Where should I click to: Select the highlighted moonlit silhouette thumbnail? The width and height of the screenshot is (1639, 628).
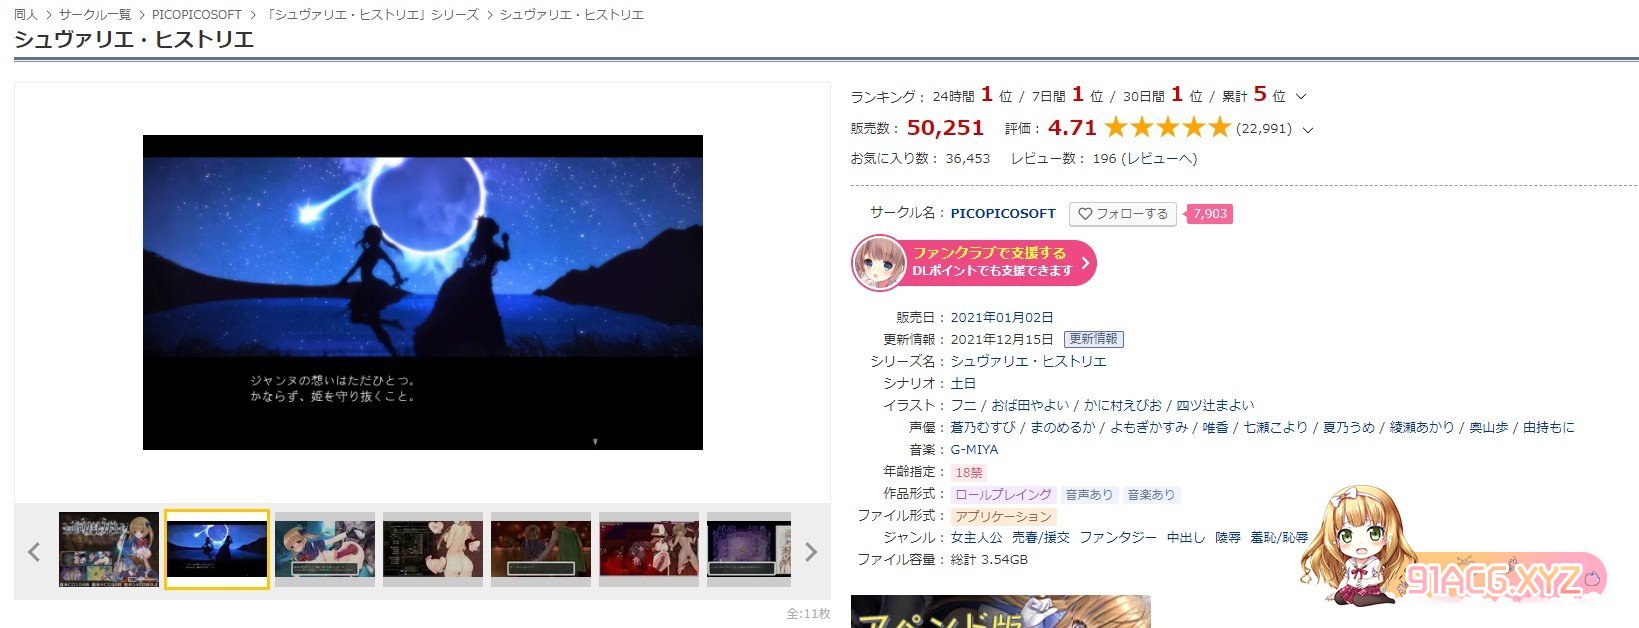217,549
